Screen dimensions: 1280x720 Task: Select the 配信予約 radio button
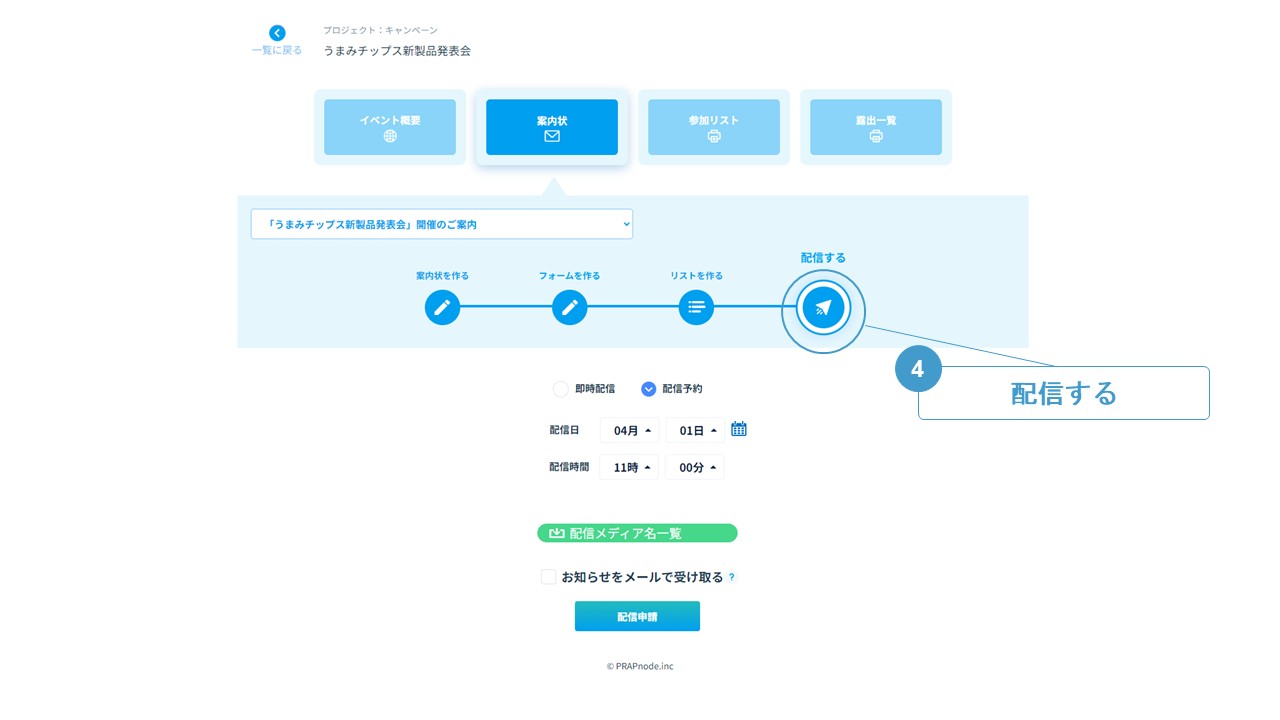point(648,389)
